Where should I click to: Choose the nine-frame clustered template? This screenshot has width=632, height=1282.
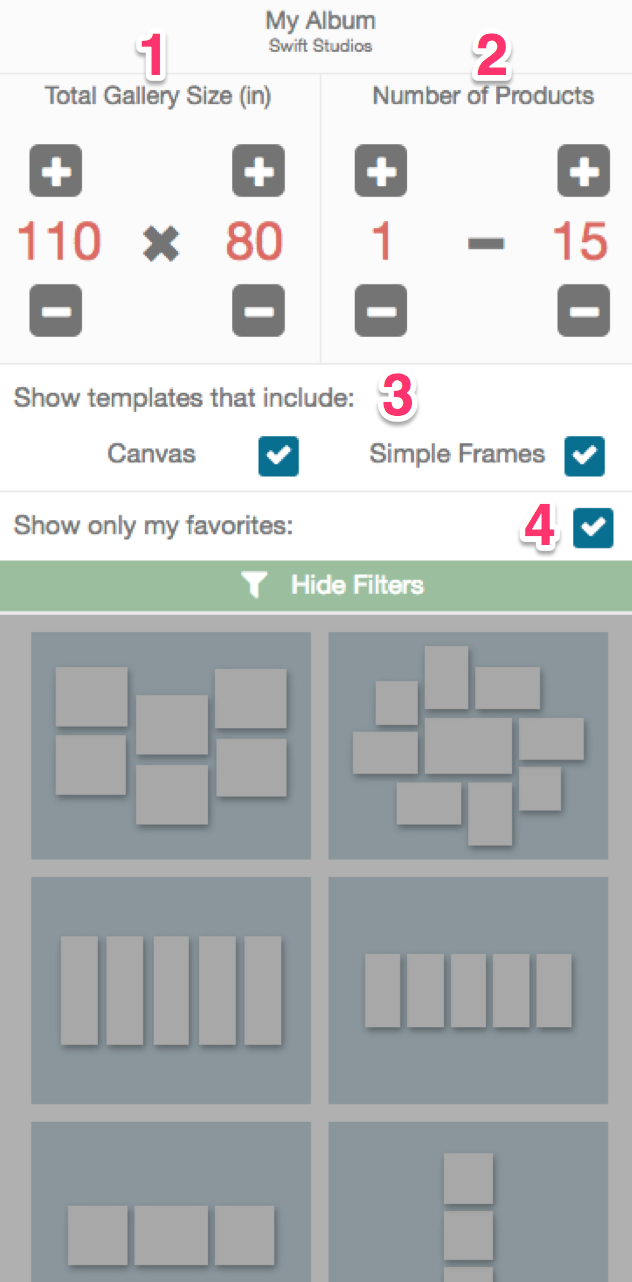coord(468,745)
